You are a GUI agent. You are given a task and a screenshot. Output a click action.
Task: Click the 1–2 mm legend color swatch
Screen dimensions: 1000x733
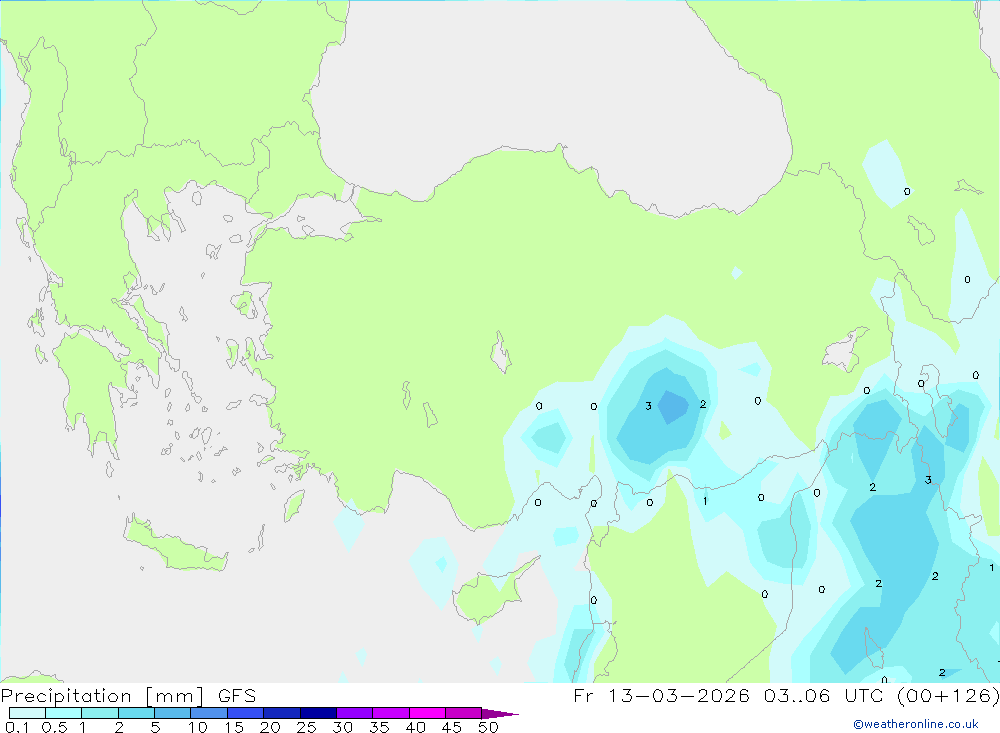99,713
